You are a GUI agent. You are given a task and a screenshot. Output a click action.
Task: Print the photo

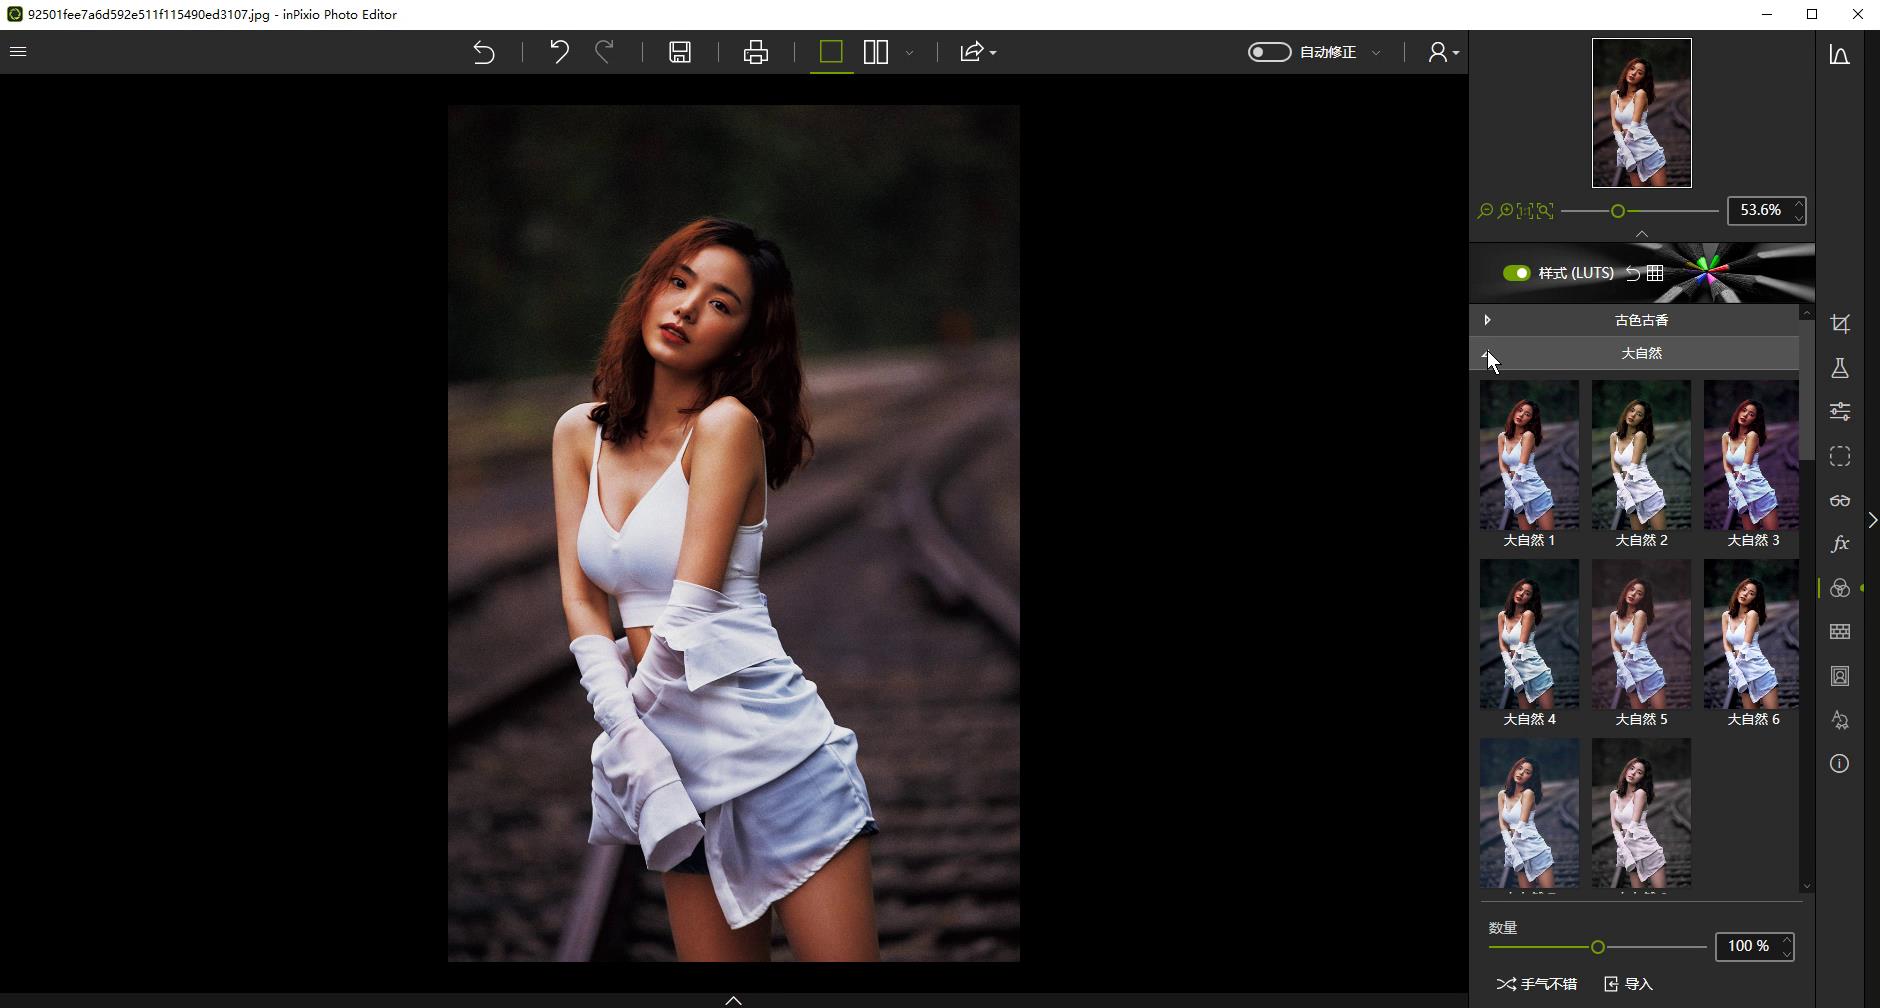(756, 52)
